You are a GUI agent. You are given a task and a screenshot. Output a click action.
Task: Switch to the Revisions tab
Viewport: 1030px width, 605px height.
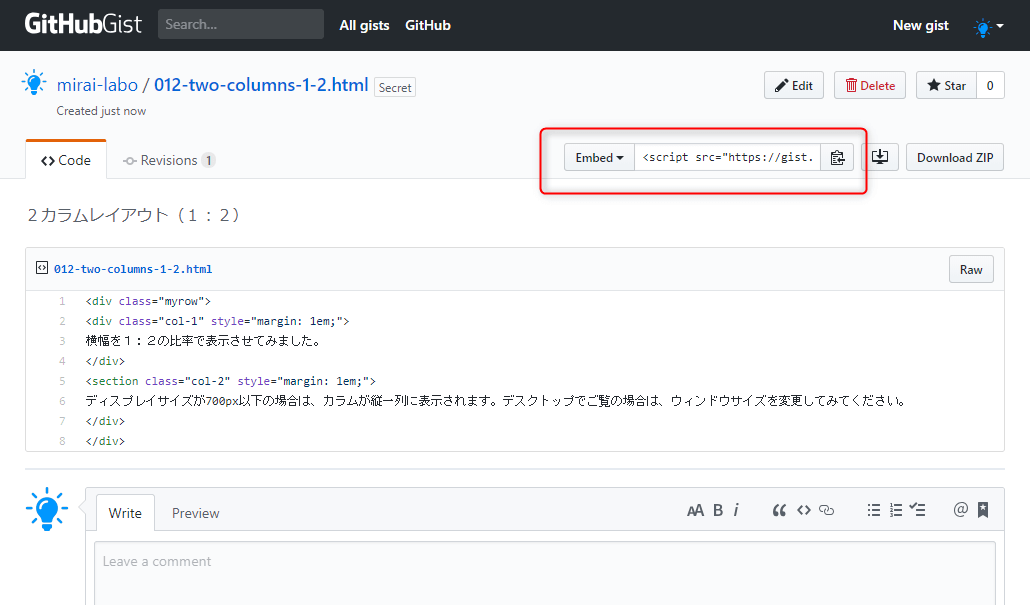167,160
